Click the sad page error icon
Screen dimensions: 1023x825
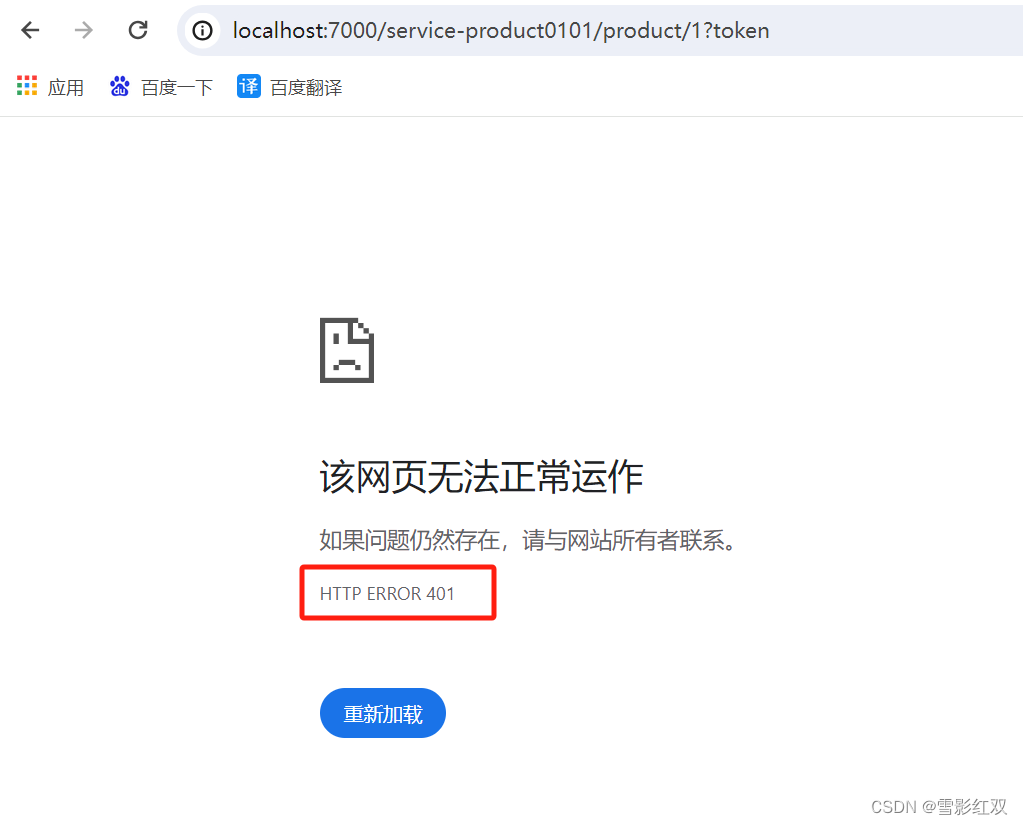coord(347,350)
